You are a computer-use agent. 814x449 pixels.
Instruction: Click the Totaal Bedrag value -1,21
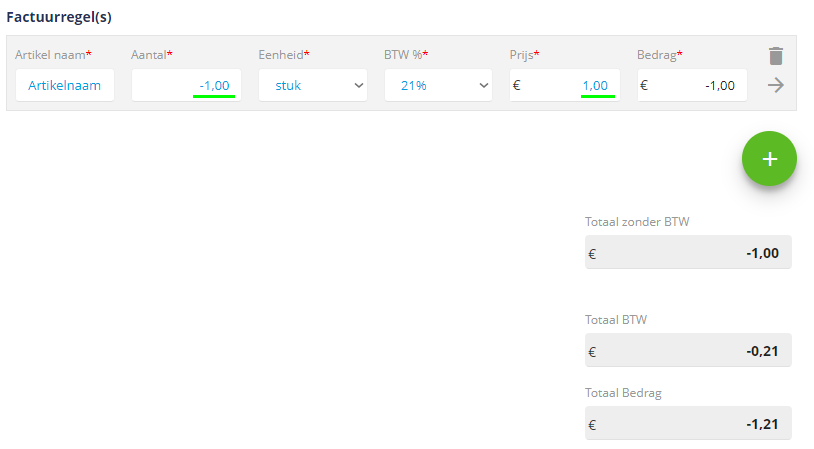(762, 425)
